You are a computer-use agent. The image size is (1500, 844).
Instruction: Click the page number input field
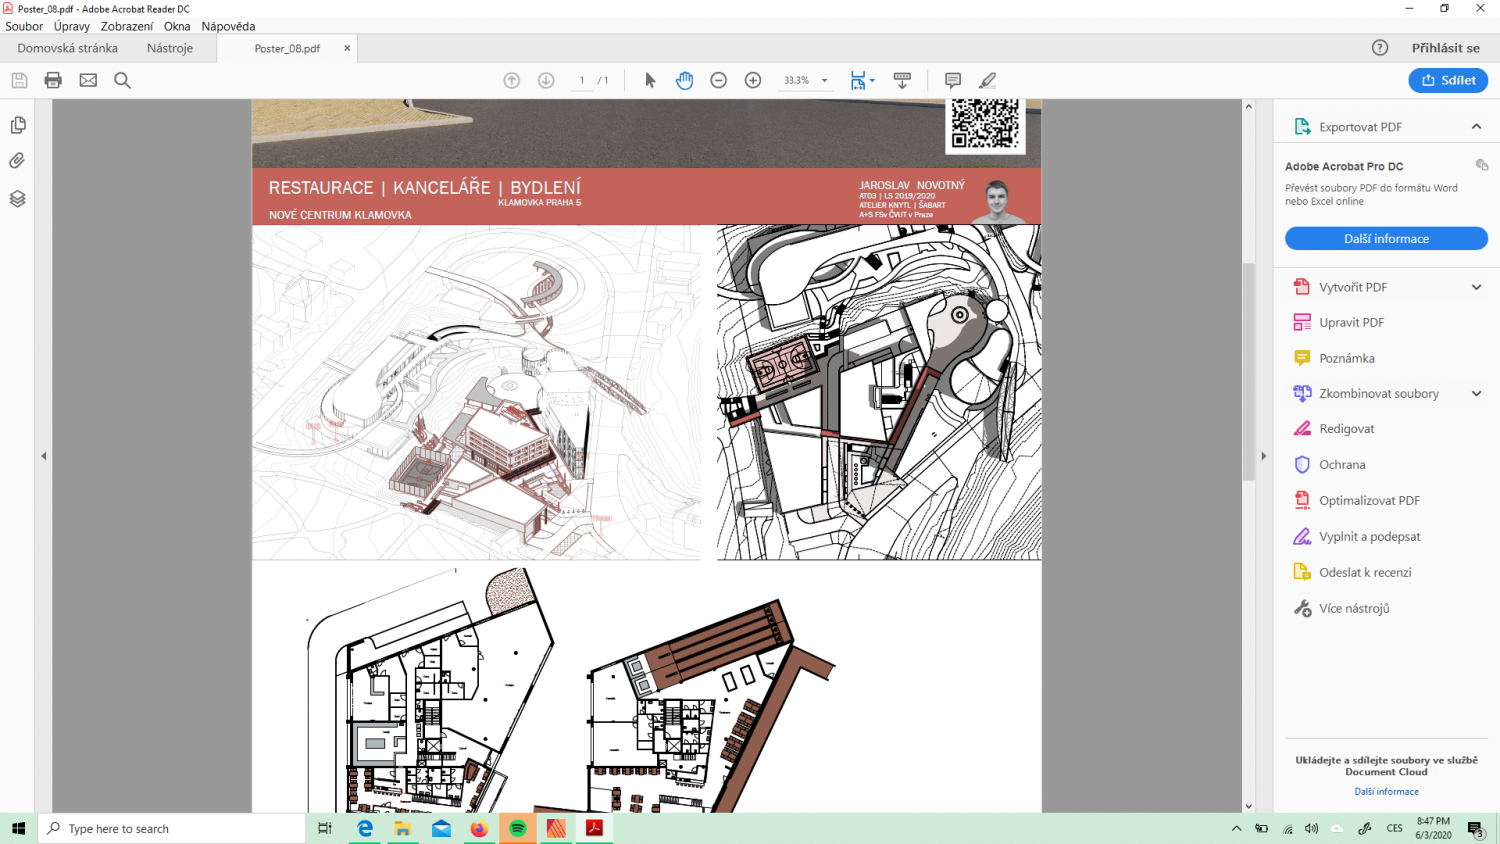(x=582, y=80)
